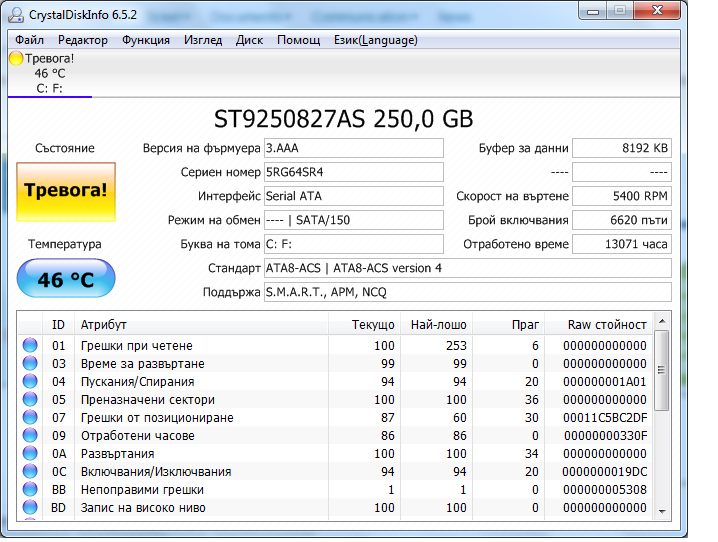
Task: Select the C: F: disk tab
Action: pyautogui.click(x=50, y=73)
